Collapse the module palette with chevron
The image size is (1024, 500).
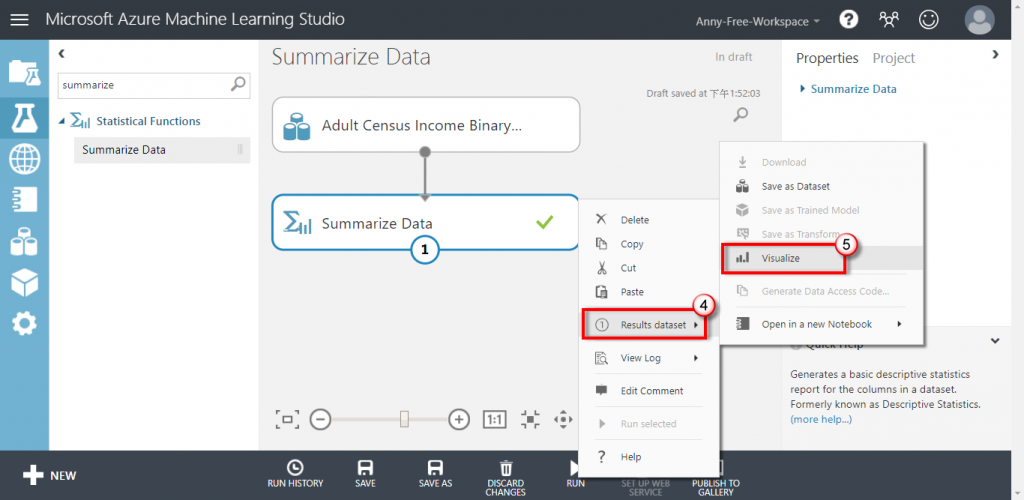point(62,54)
